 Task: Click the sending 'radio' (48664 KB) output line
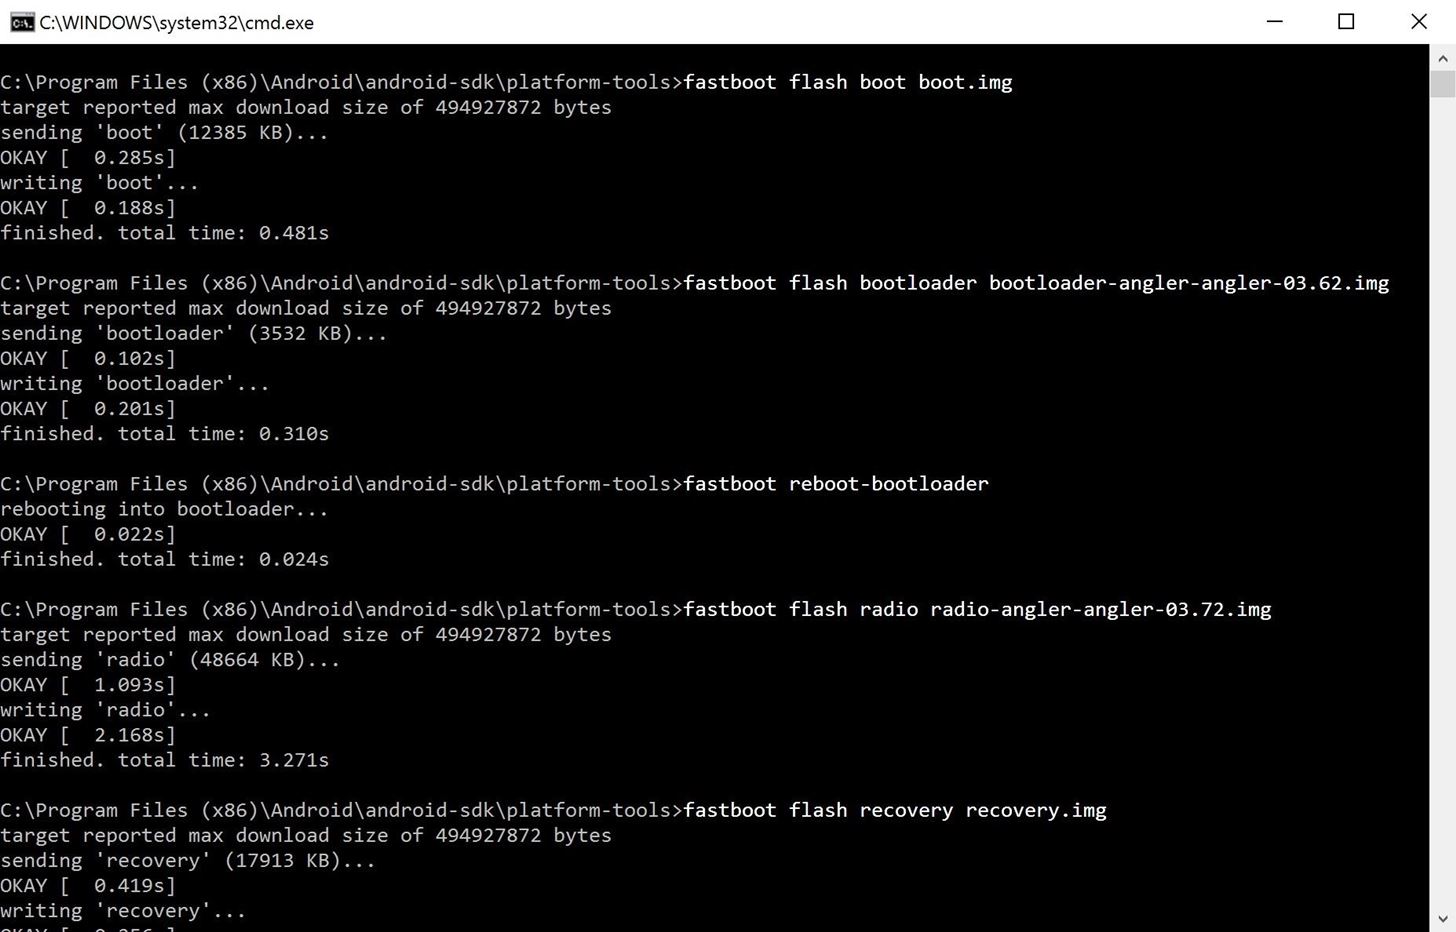coord(170,659)
